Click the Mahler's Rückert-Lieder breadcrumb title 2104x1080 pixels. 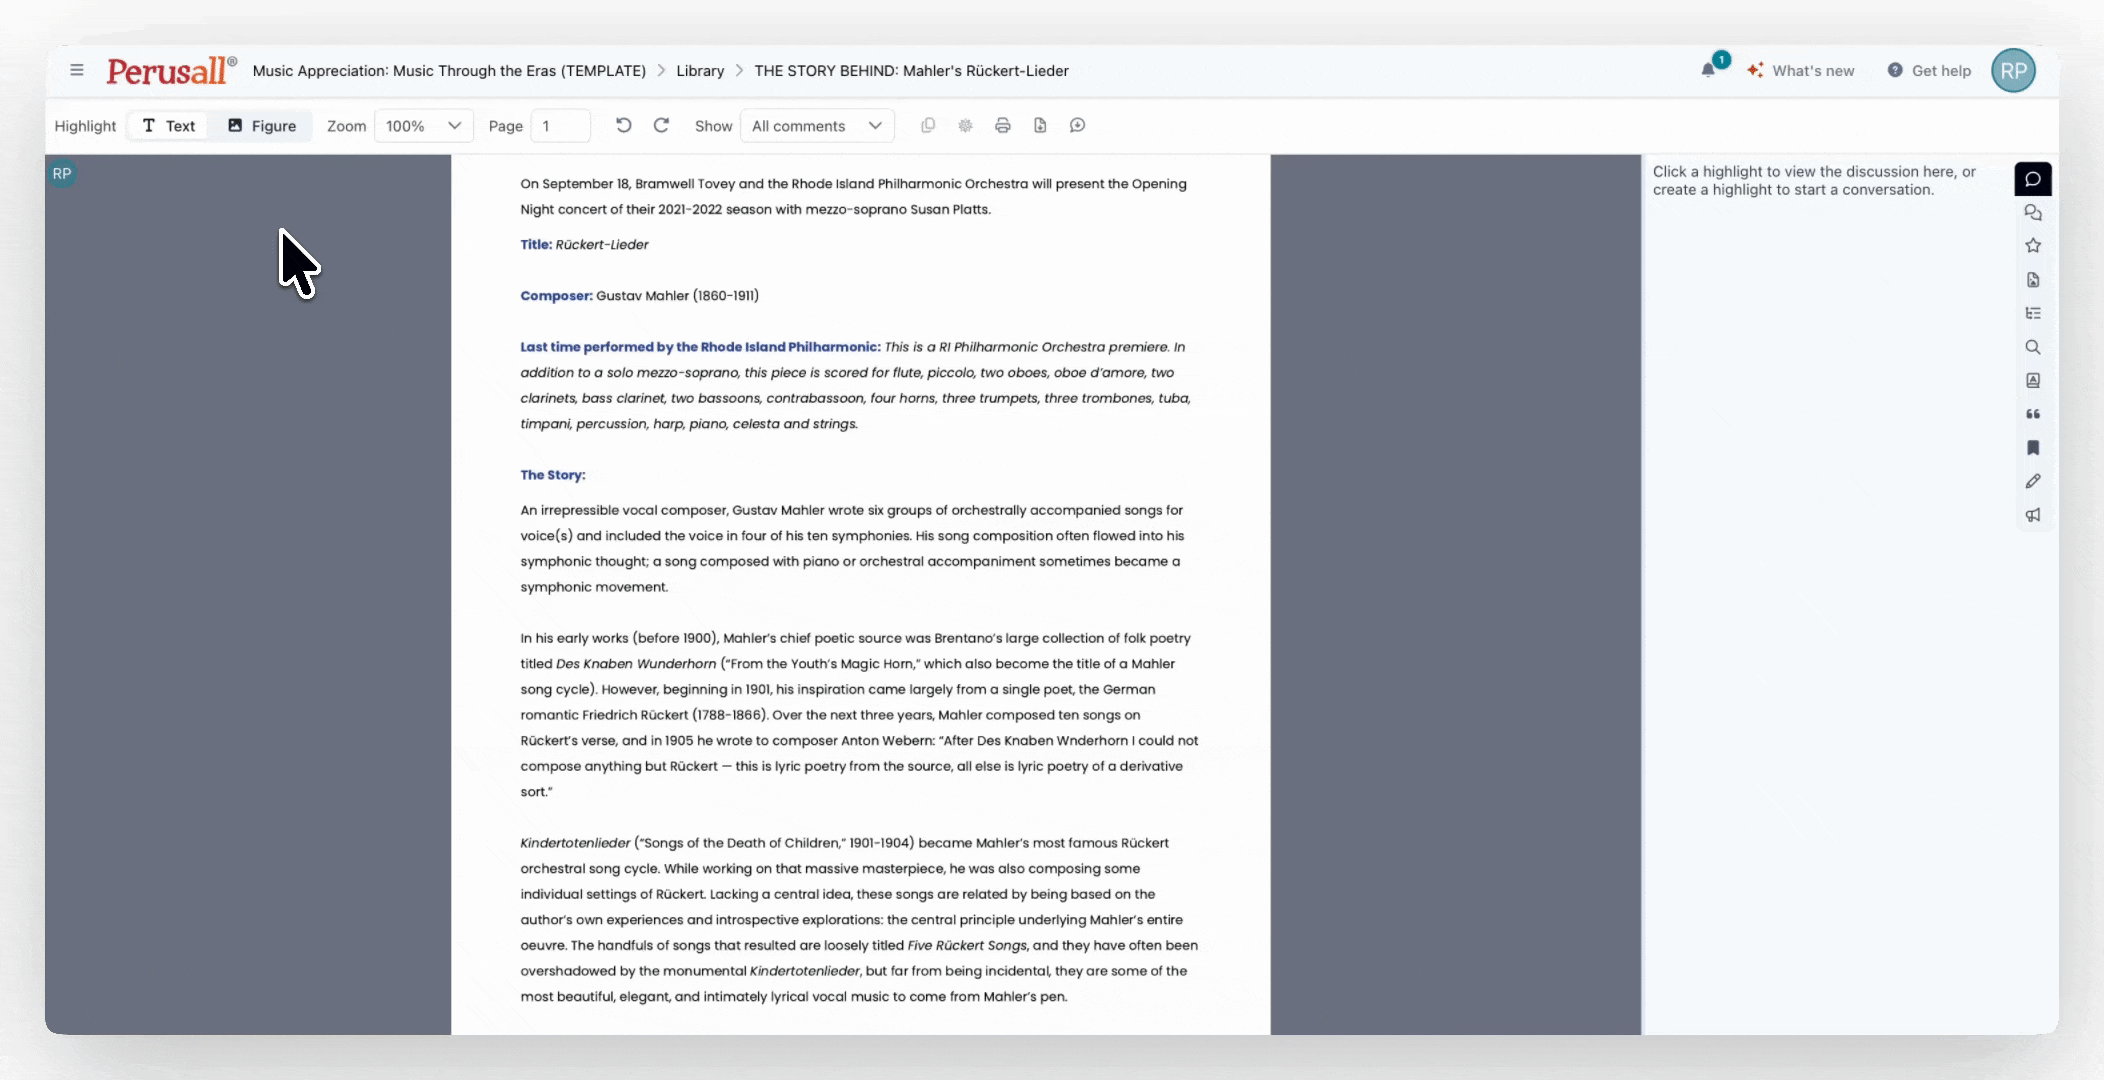[x=911, y=71]
